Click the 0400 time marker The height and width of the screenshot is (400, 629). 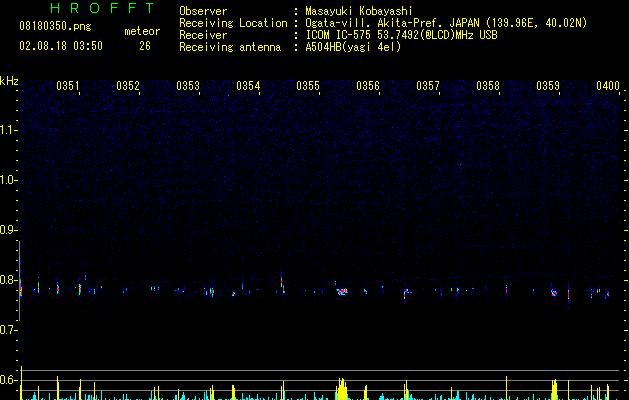[608, 86]
